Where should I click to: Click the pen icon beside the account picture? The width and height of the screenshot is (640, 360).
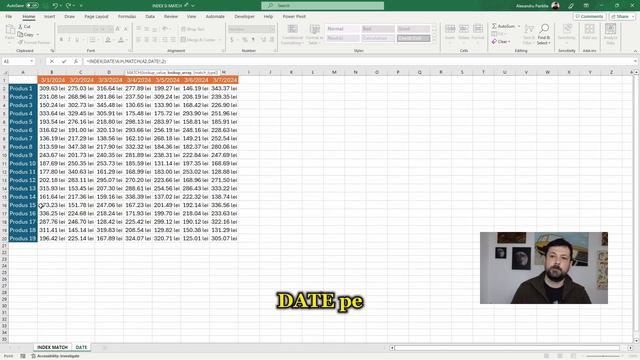click(571, 6)
